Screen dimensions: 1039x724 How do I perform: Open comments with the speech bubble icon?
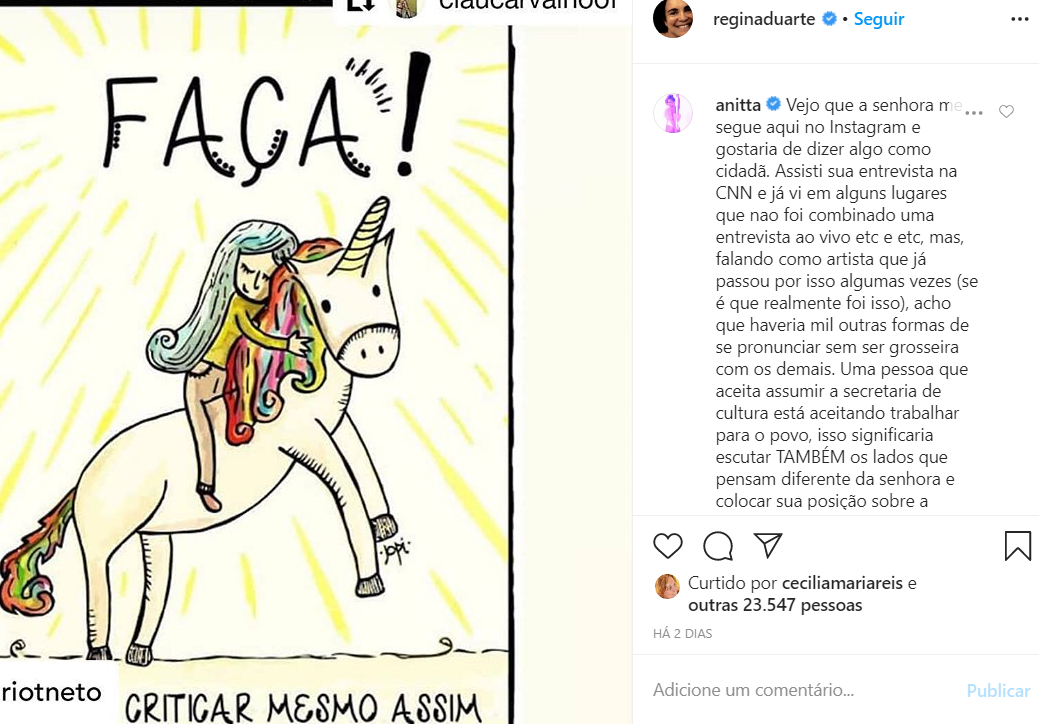coord(718,546)
